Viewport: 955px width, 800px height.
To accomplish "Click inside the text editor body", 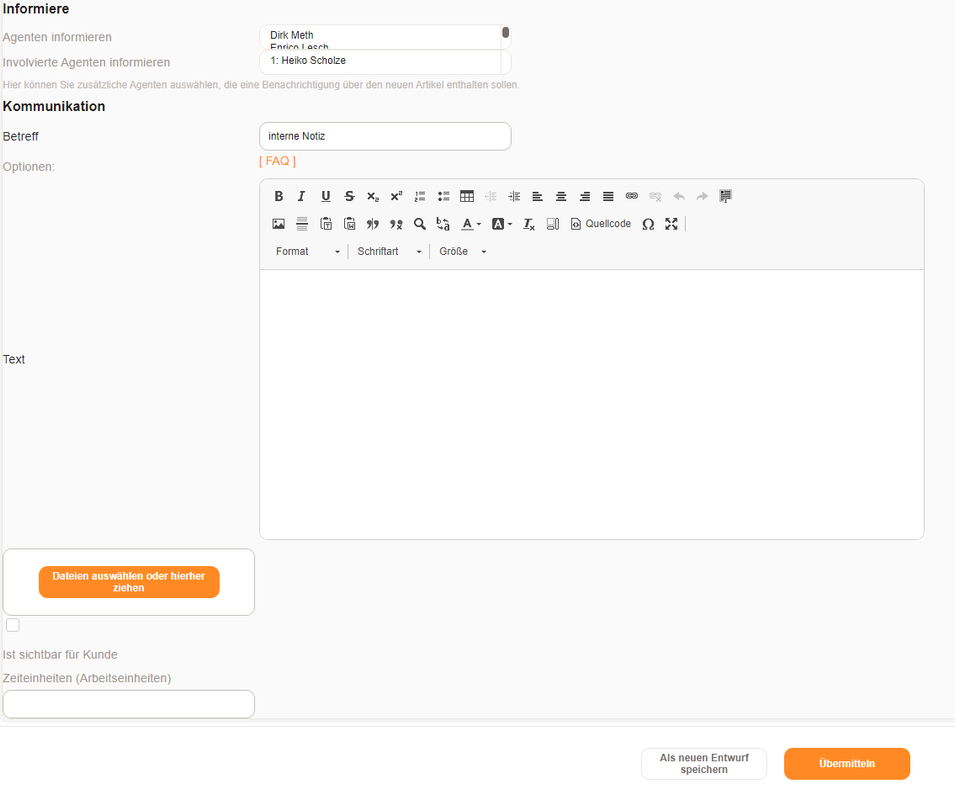I will 591,404.
